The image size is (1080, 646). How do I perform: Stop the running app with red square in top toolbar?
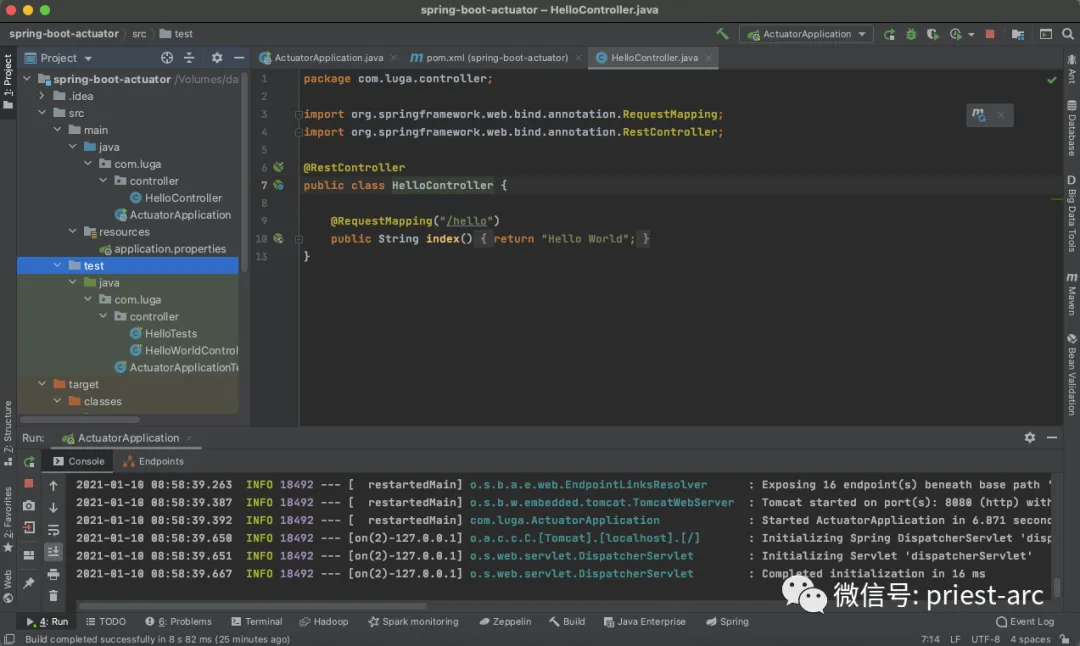pyautogui.click(x=990, y=34)
